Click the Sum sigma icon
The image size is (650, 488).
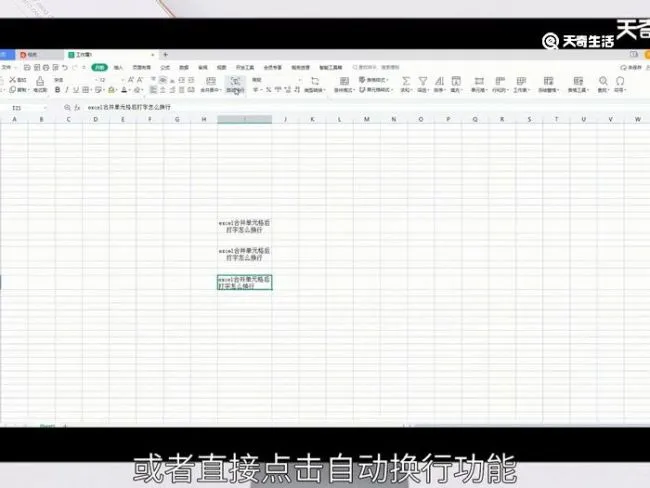(x=406, y=81)
